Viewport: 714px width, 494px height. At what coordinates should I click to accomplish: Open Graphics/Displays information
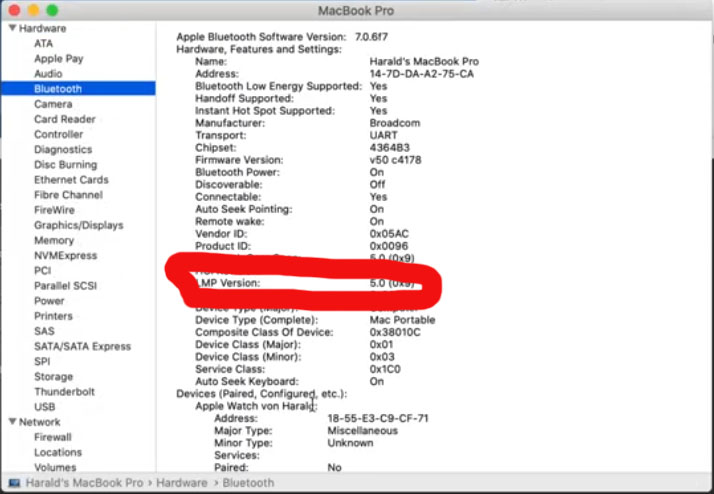click(79, 225)
